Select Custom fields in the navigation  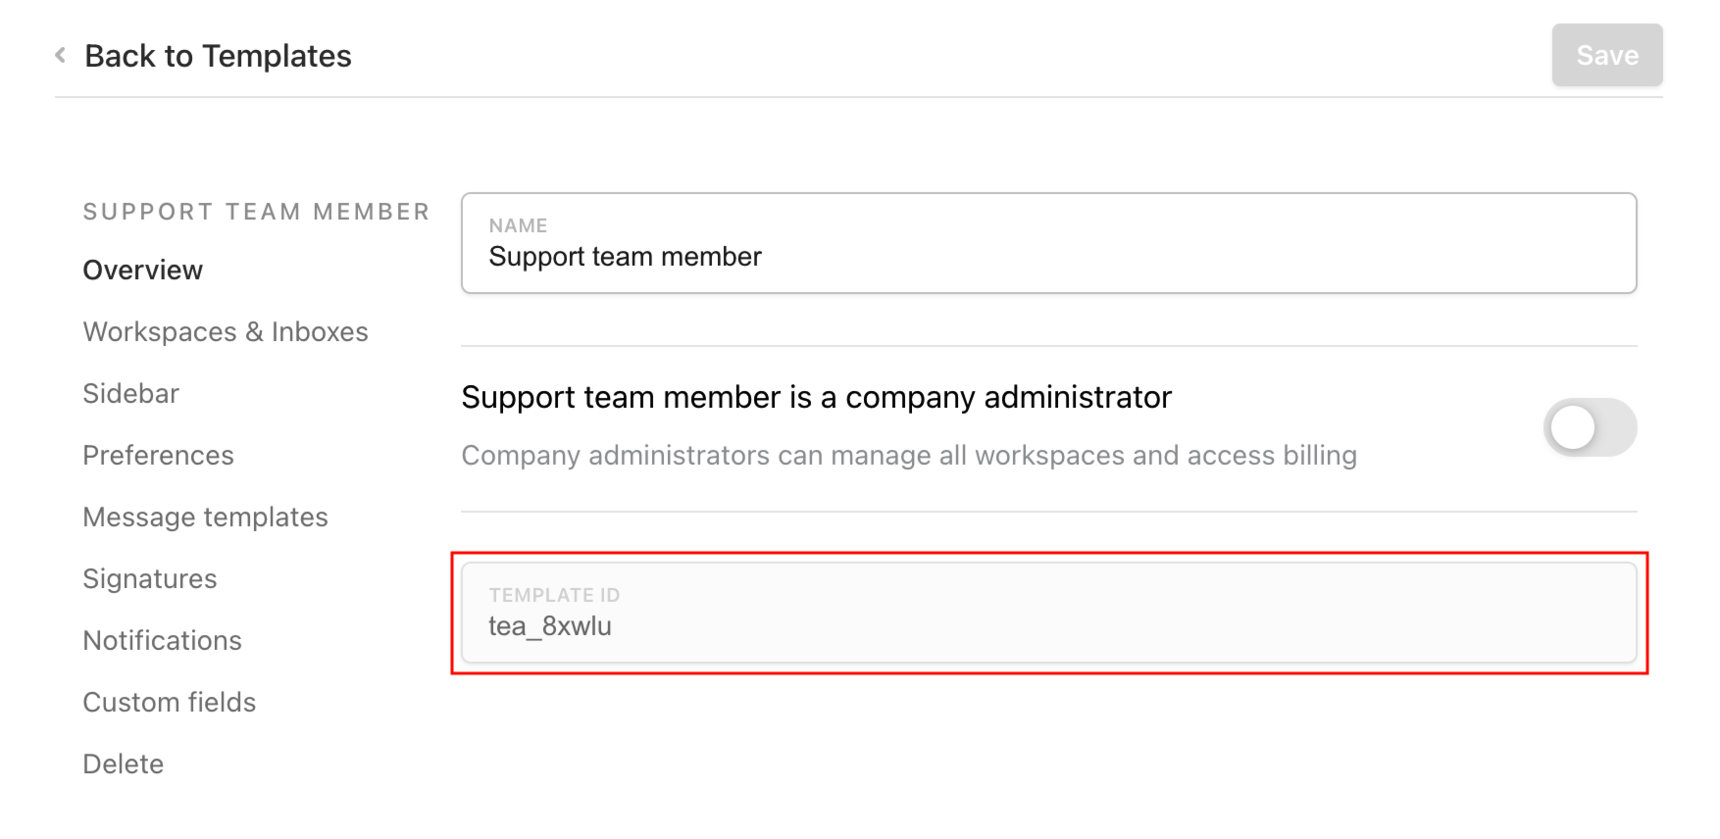click(169, 703)
